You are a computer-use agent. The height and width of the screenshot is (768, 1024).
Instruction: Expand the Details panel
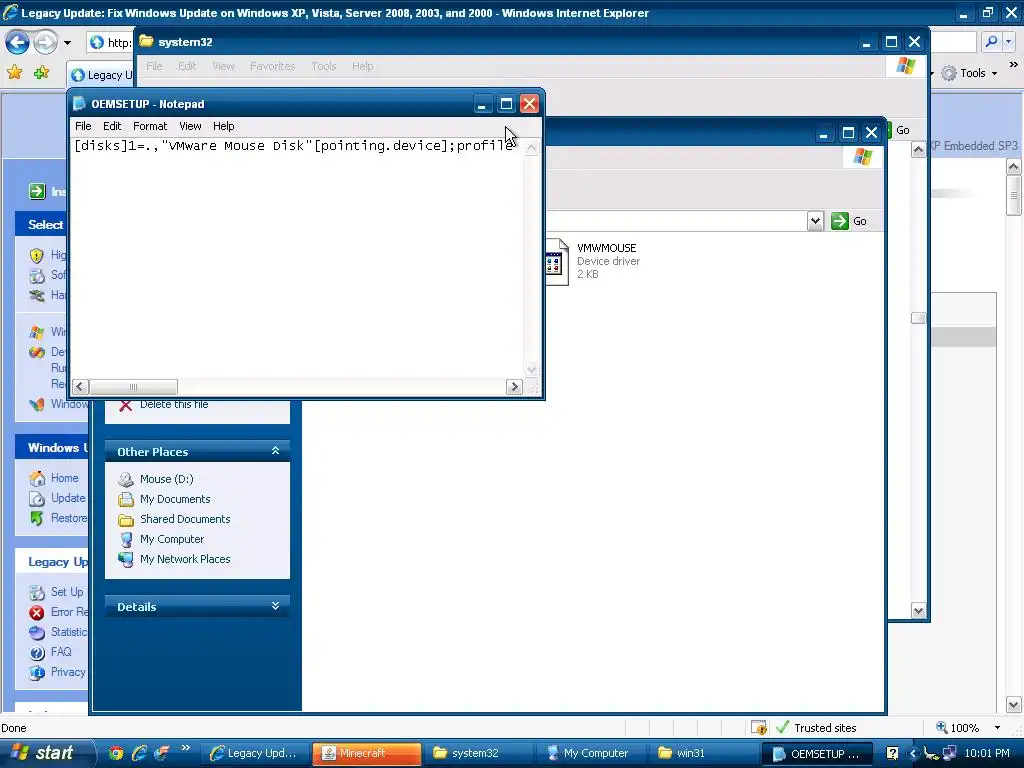pyautogui.click(x=275, y=606)
